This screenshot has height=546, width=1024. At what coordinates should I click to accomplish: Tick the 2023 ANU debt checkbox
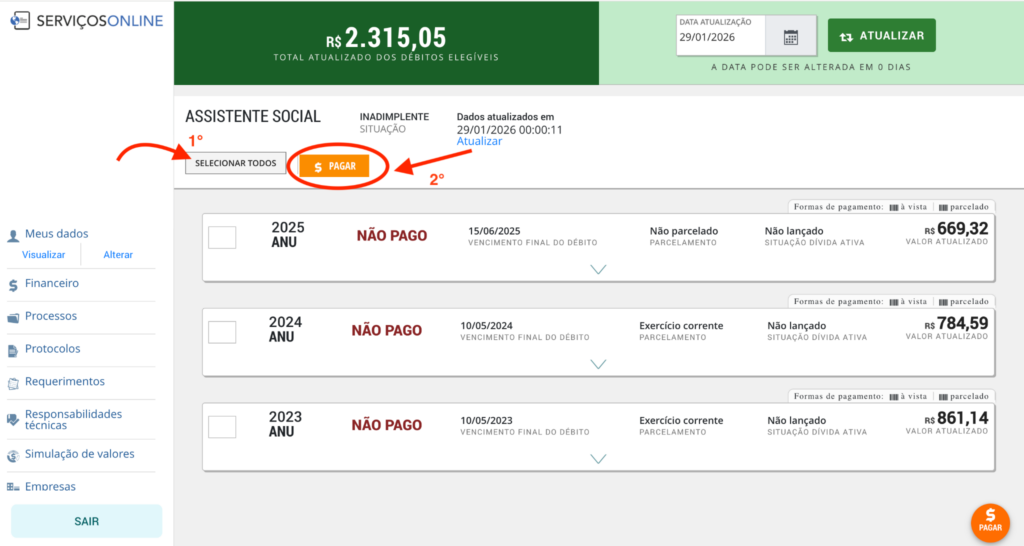pyautogui.click(x=222, y=426)
